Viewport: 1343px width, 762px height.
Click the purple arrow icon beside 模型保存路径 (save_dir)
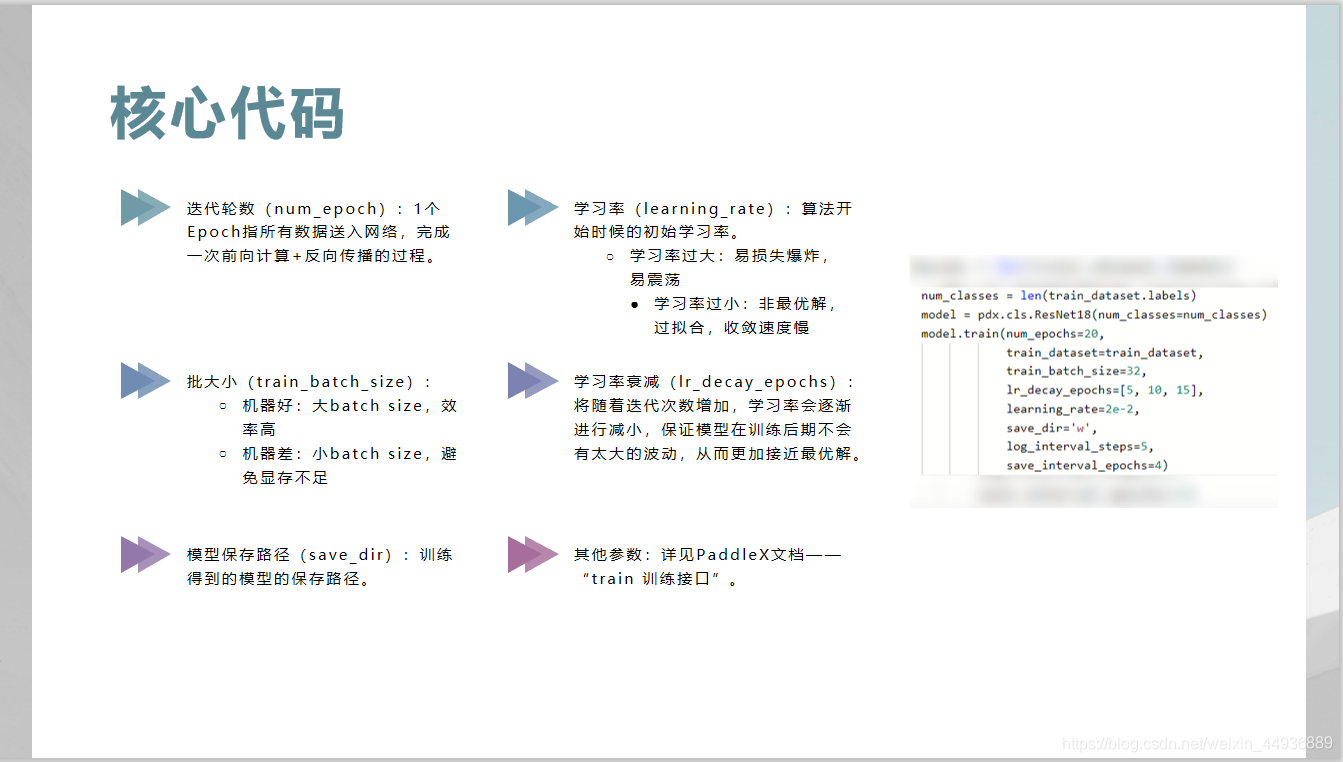(146, 554)
